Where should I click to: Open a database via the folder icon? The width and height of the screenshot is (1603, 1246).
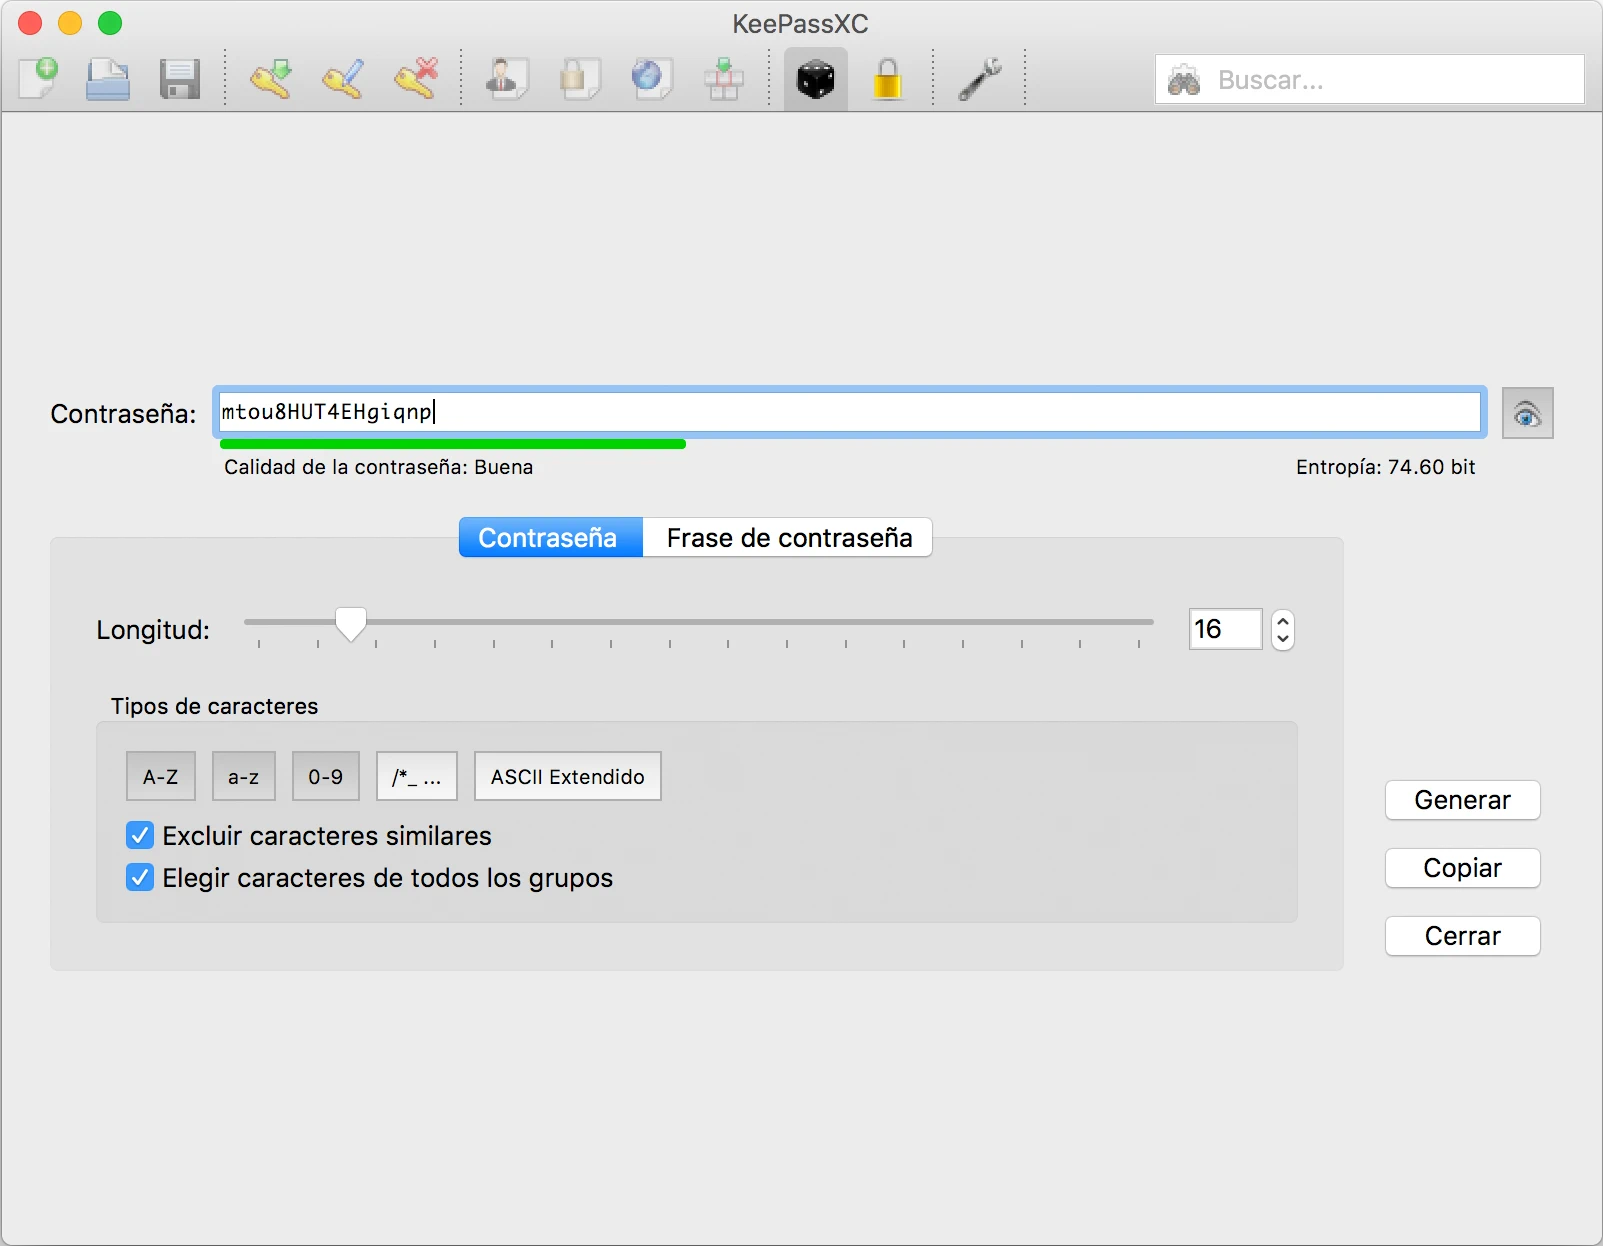(108, 79)
